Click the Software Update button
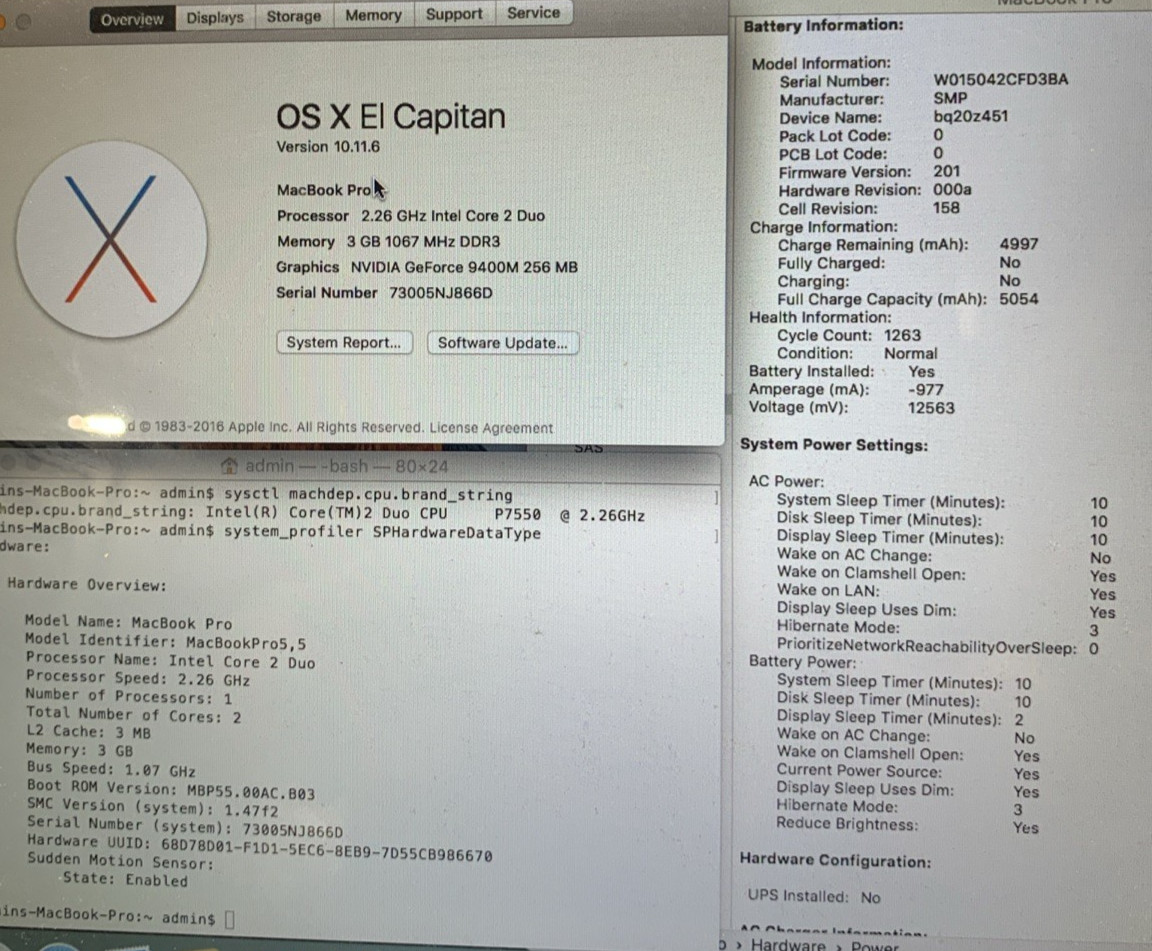Viewport: 1152px width, 951px height. [503, 343]
